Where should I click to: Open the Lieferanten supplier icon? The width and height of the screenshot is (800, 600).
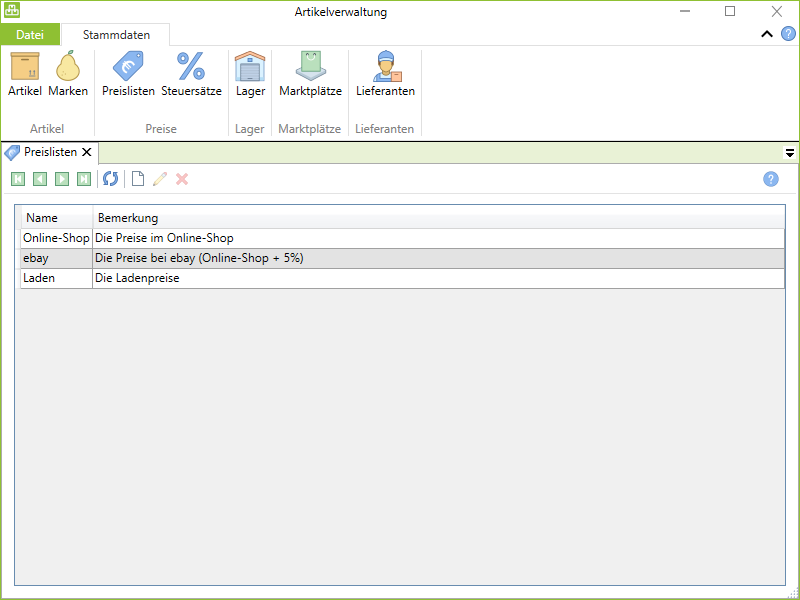tap(385, 74)
